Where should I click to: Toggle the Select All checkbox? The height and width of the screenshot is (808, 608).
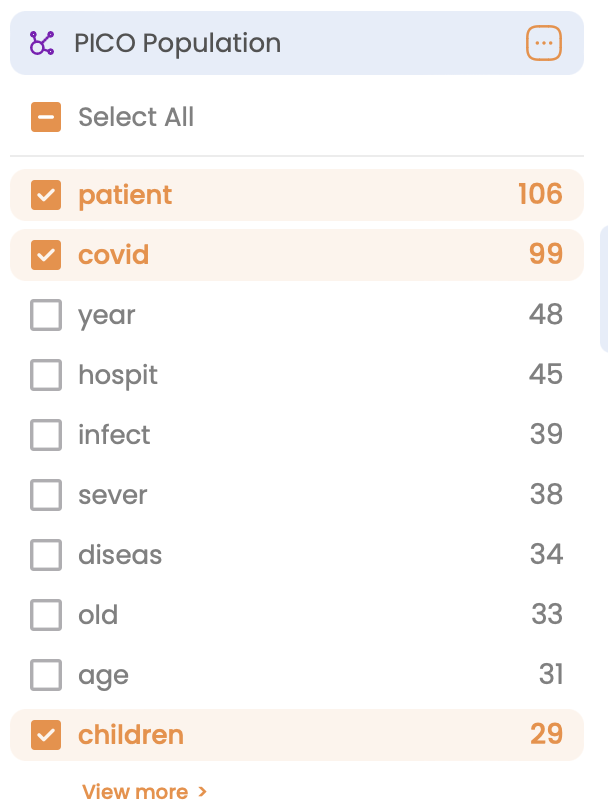46,117
